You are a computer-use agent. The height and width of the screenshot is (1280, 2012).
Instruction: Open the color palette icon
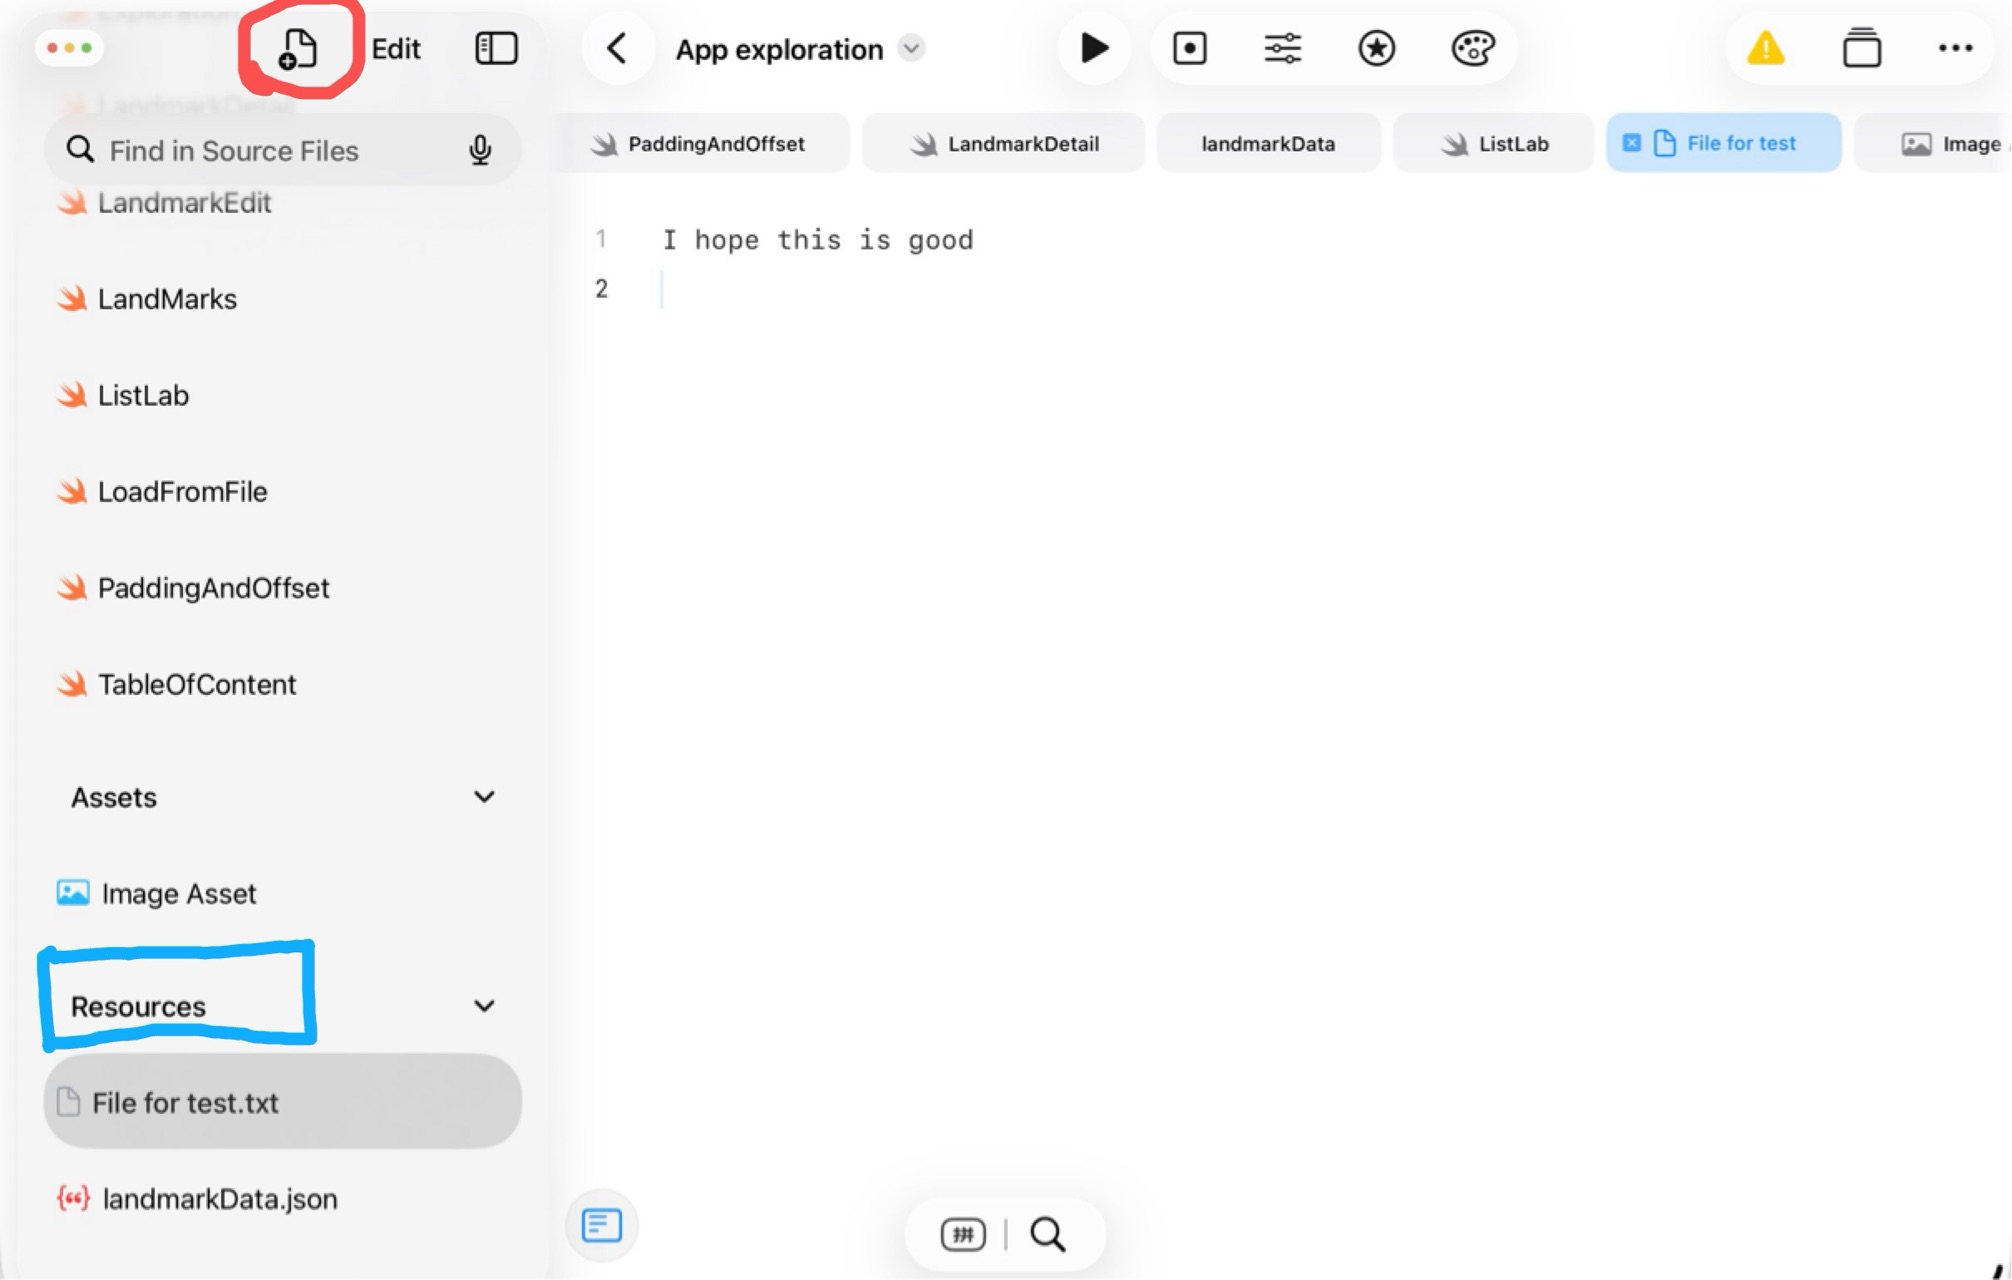[1472, 48]
